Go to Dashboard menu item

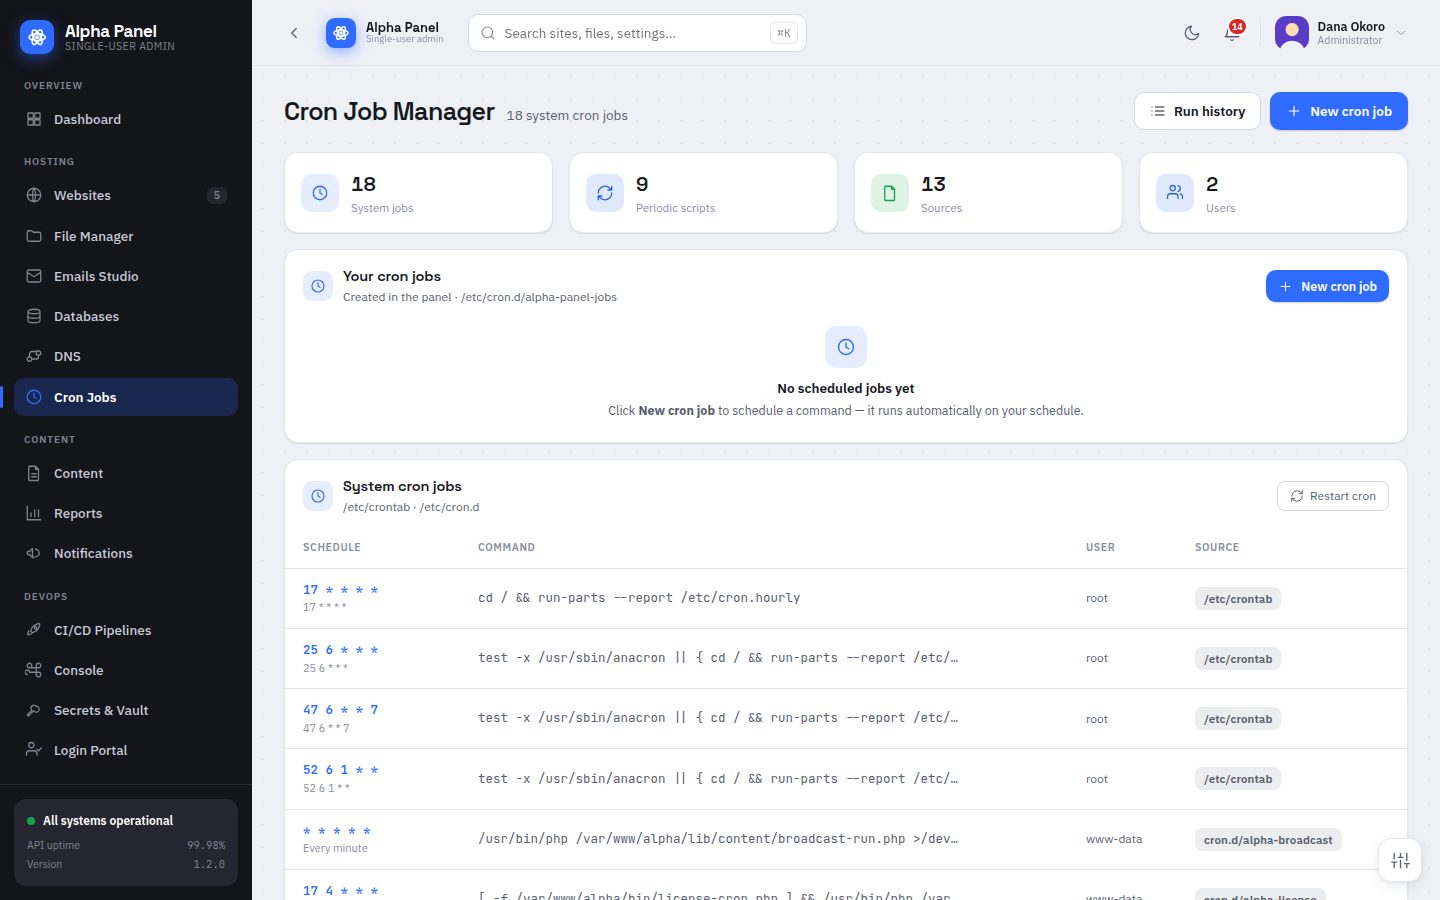click(x=126, y=119)
